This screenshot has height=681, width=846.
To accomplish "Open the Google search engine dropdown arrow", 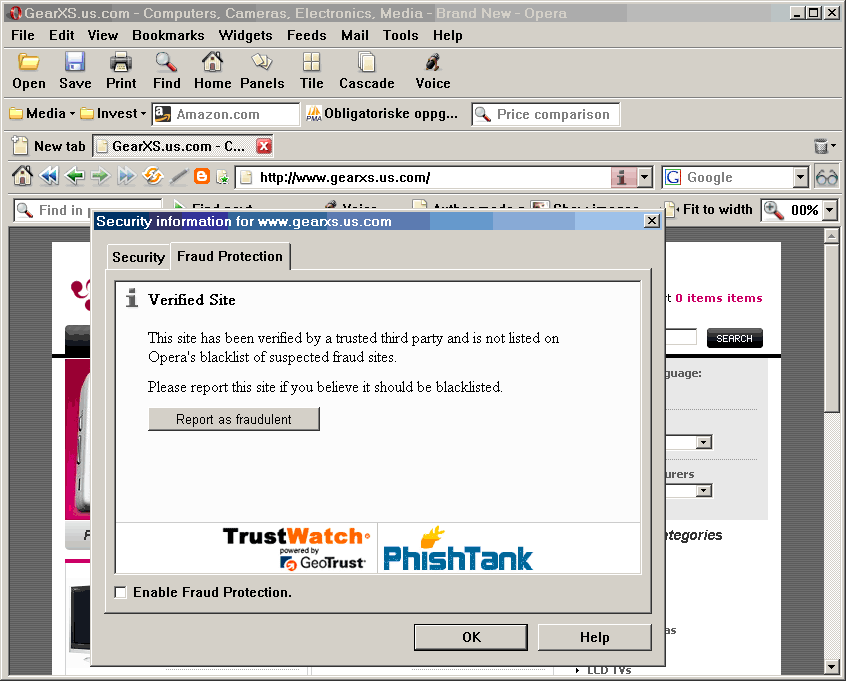I will point(800,177).
